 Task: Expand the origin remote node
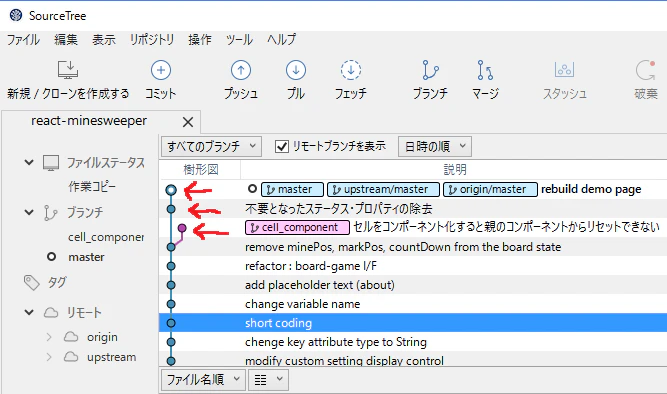click(x=49, y=337)
